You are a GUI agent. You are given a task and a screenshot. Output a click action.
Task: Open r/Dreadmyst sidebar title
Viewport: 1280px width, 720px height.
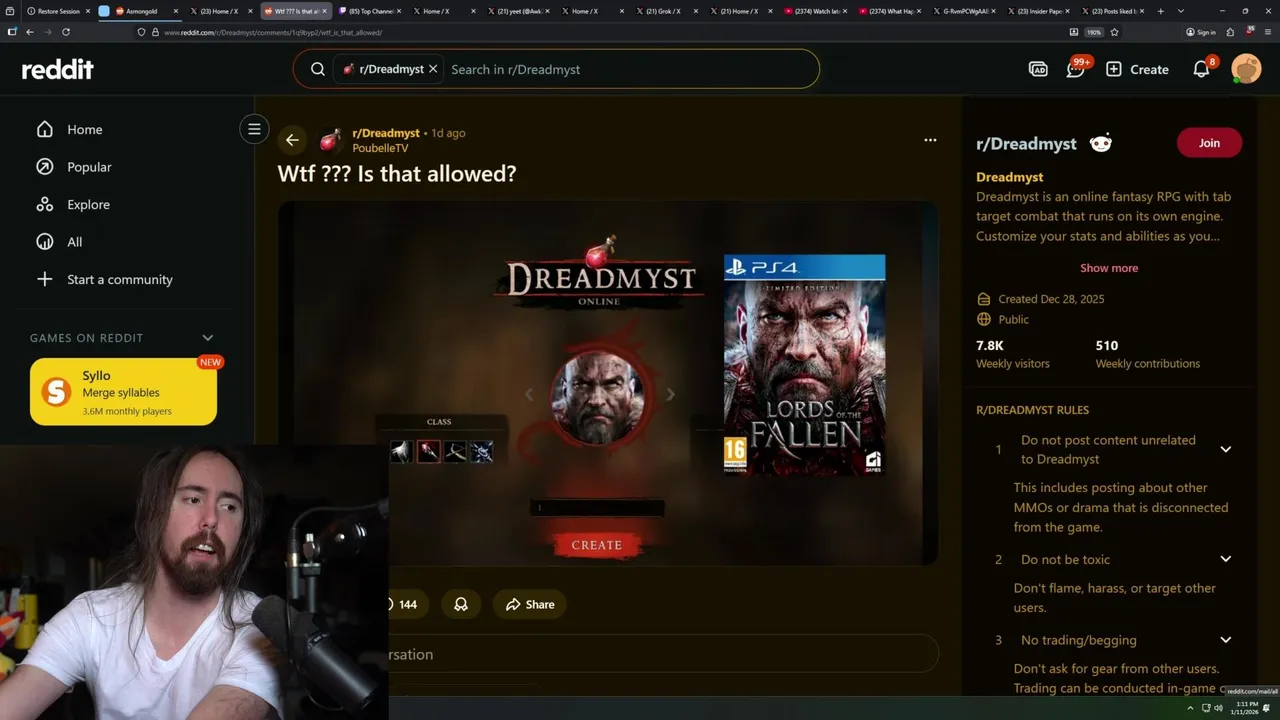(1026, 143)
